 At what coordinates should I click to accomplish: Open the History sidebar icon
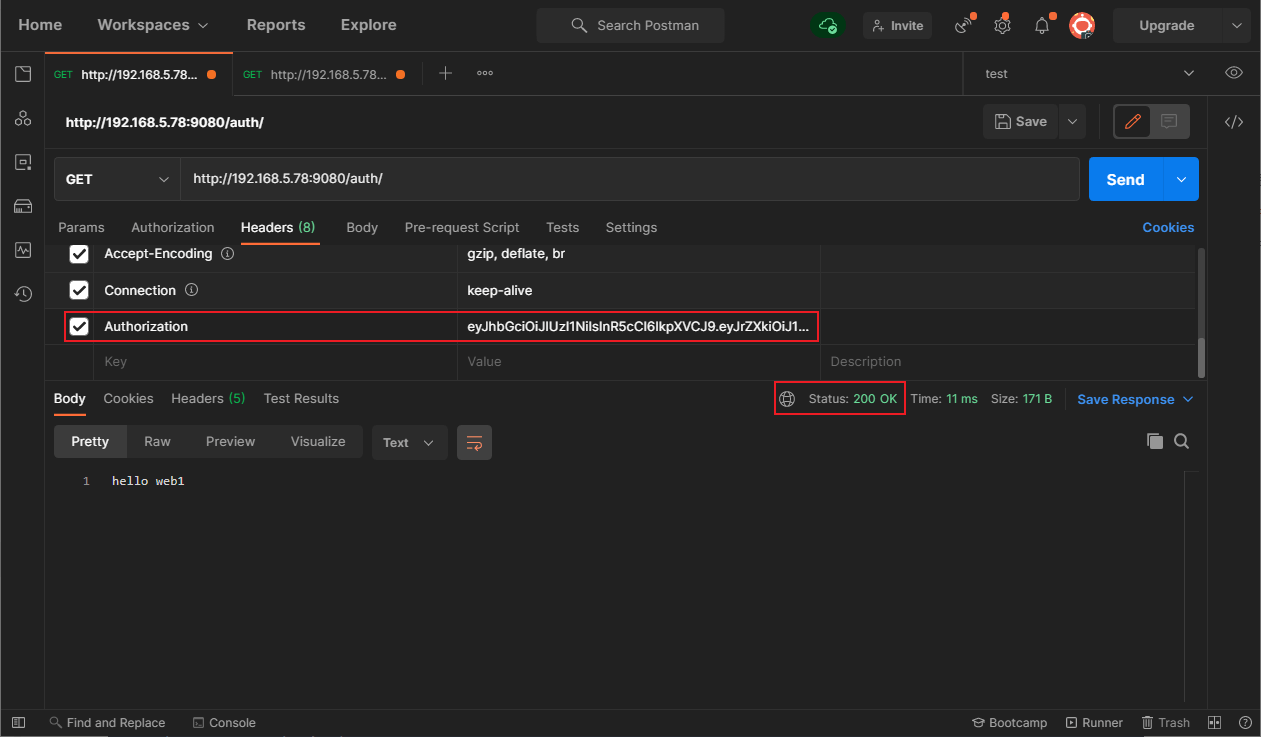22,293
